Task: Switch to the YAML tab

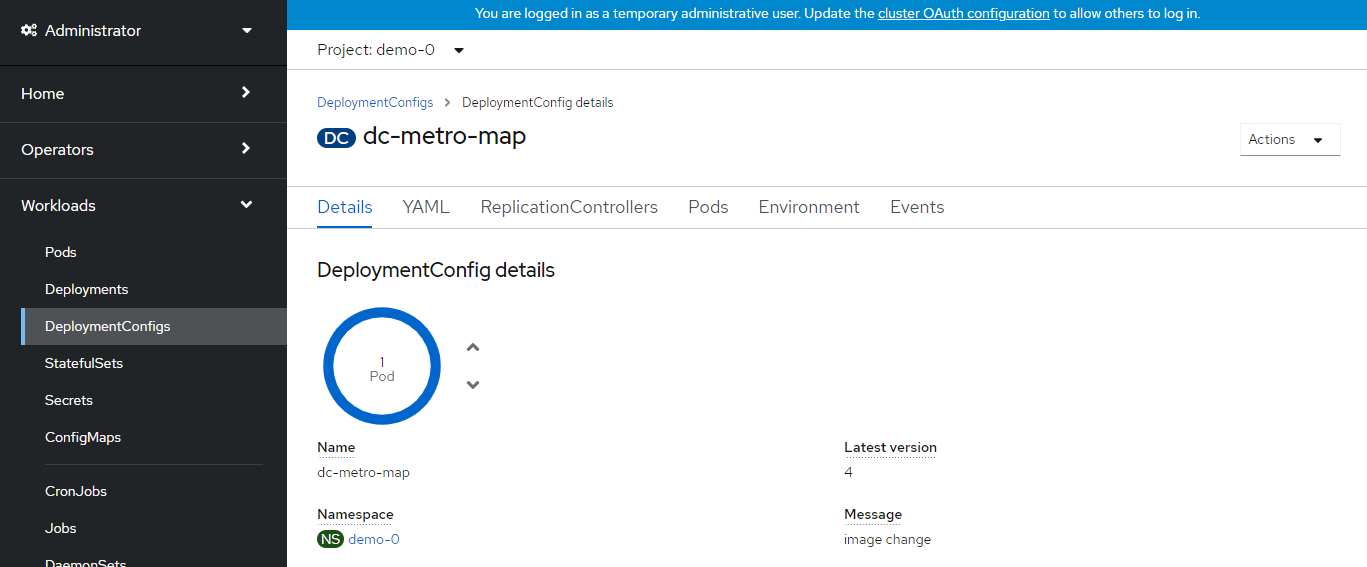Action: (x=426, y=207)
